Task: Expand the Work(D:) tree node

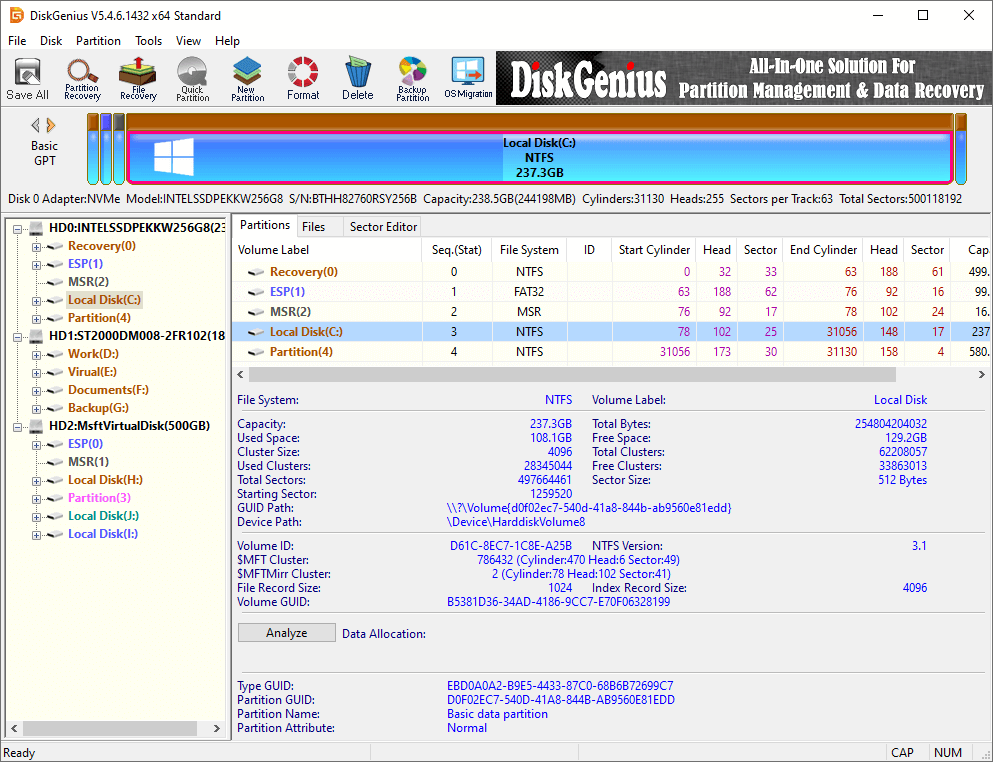Action: click(37, 354)
